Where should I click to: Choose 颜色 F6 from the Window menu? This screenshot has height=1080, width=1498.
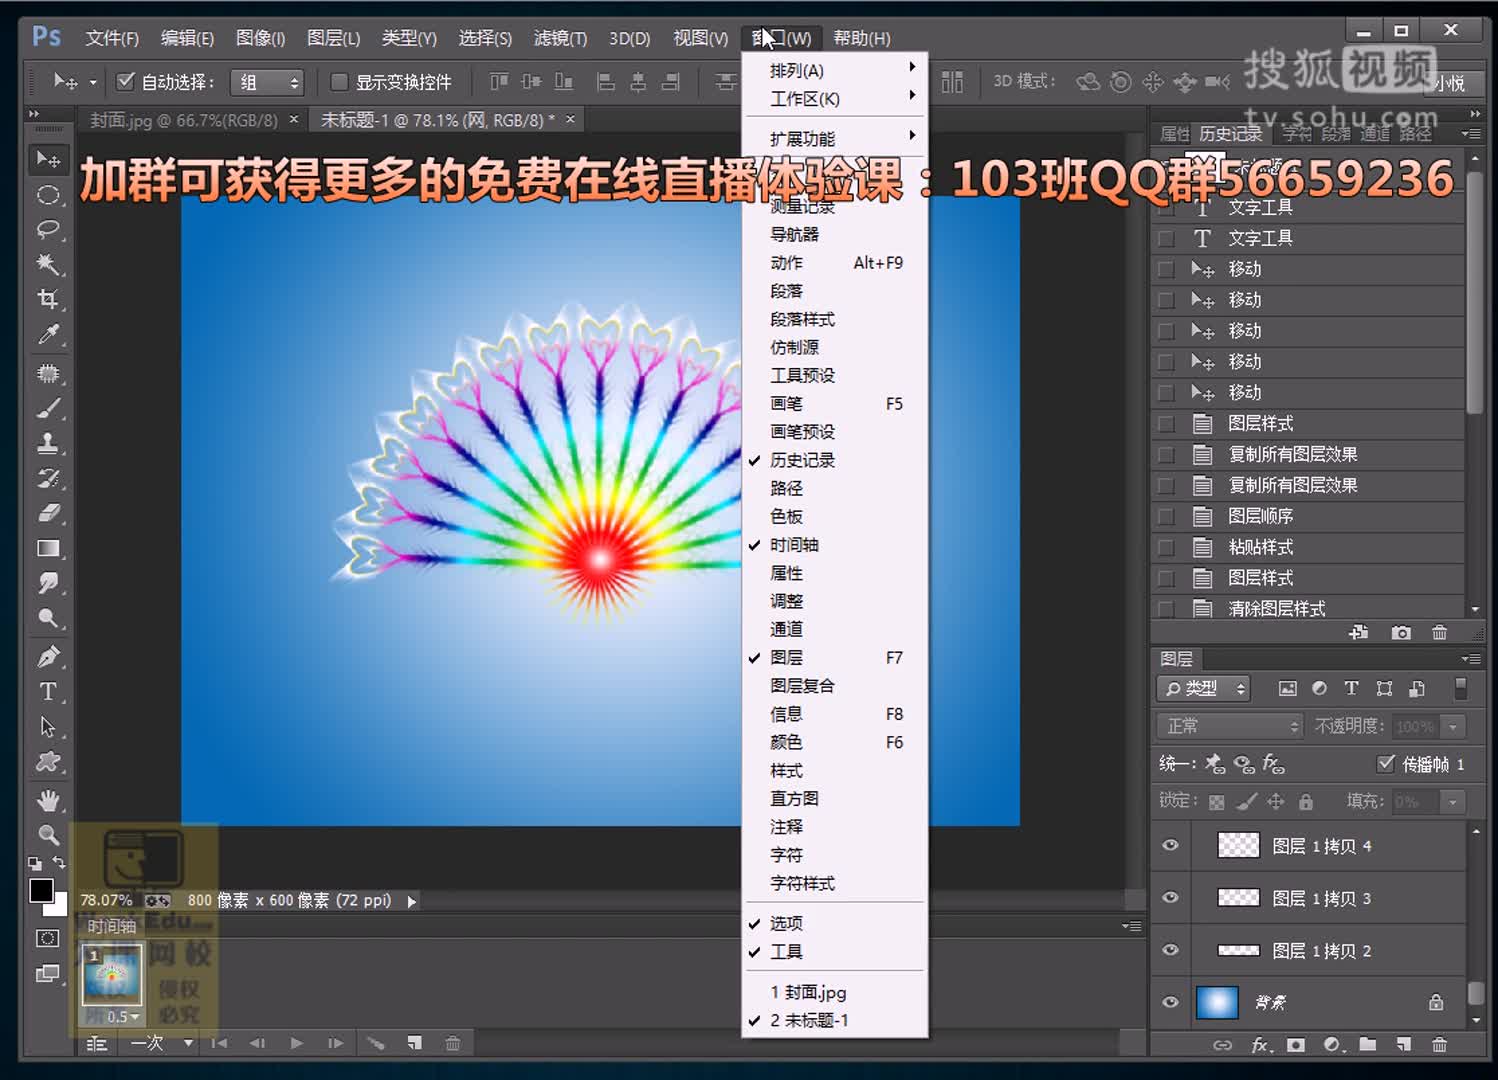(788, 742)
